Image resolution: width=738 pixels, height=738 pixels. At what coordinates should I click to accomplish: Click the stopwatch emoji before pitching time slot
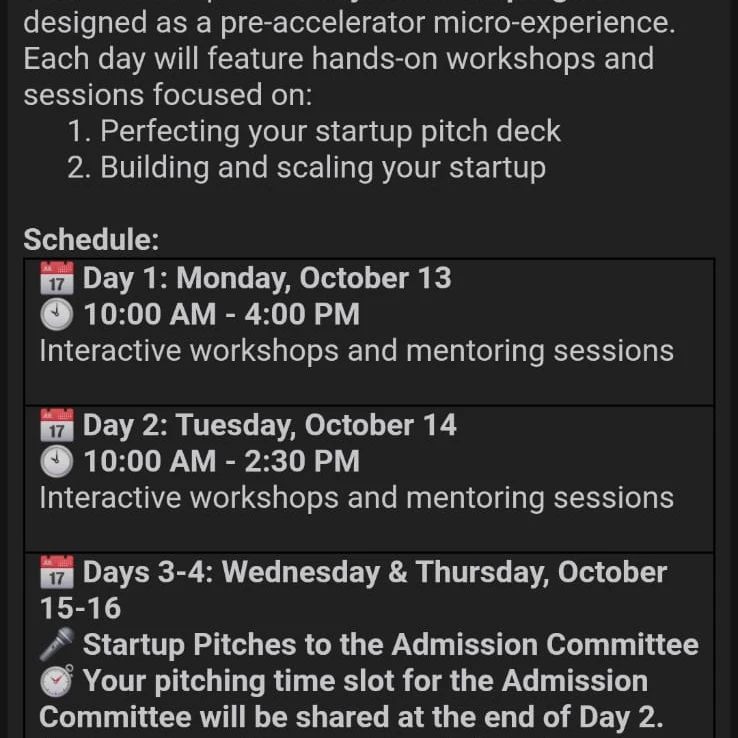pyautogui.click(x=57, y=682)
